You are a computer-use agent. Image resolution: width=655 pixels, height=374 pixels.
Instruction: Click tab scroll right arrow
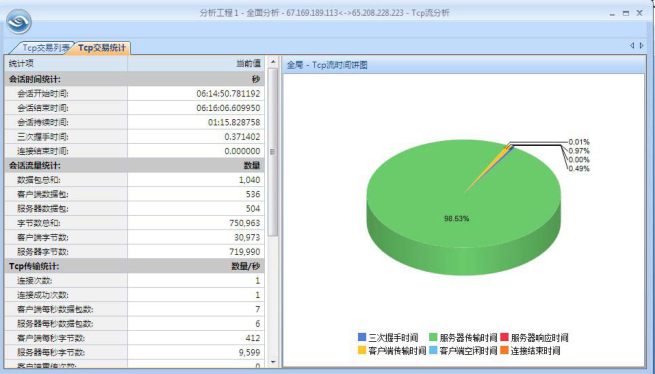tap(642, 46)
